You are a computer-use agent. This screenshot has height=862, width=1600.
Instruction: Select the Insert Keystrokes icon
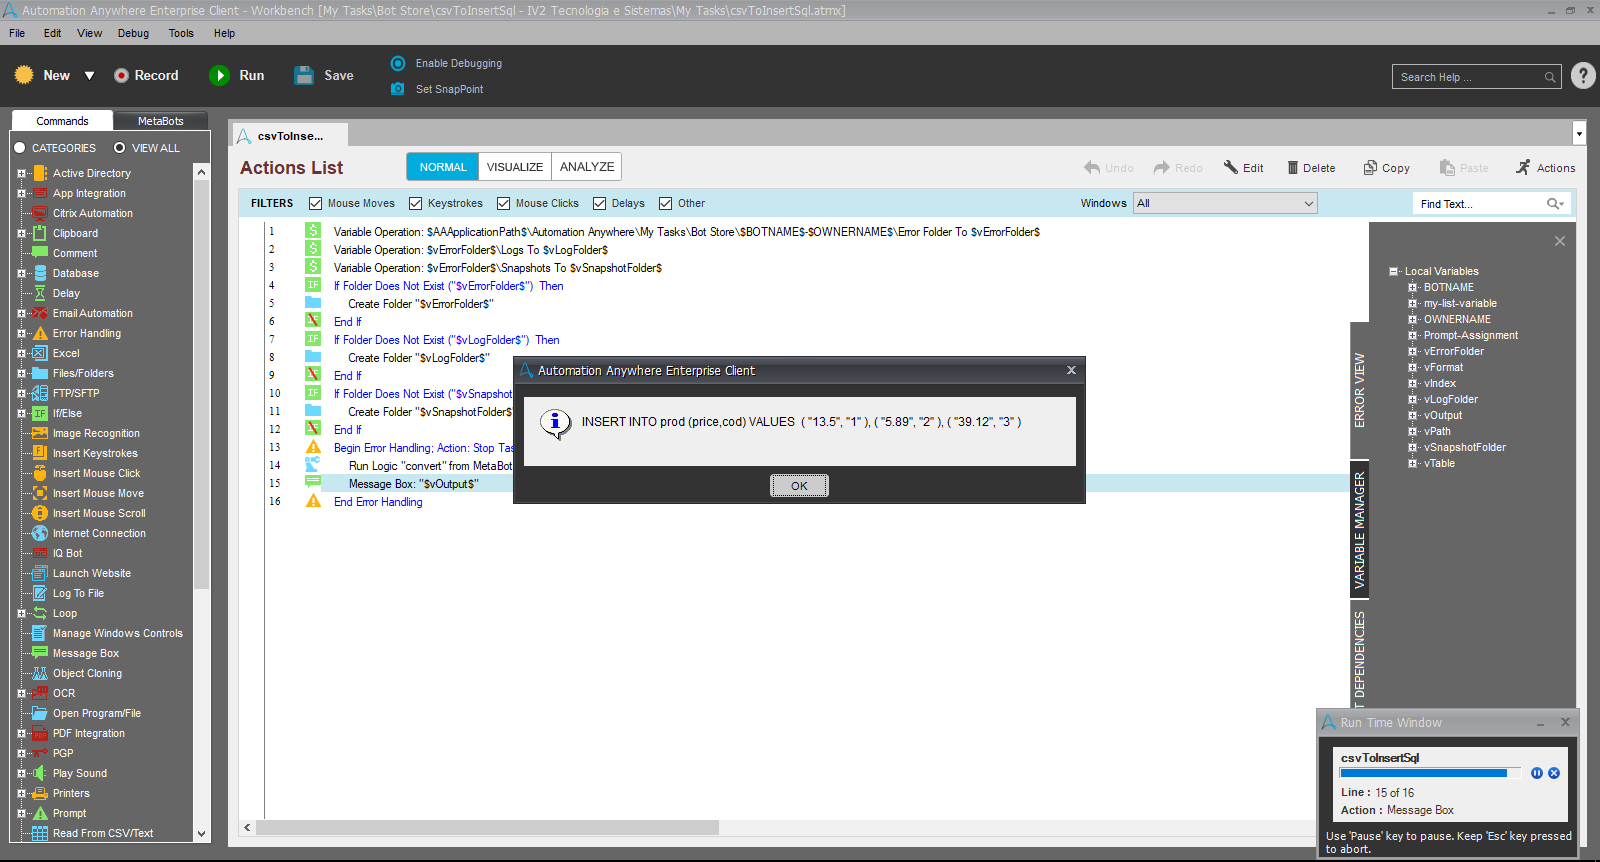pos(40,453)
